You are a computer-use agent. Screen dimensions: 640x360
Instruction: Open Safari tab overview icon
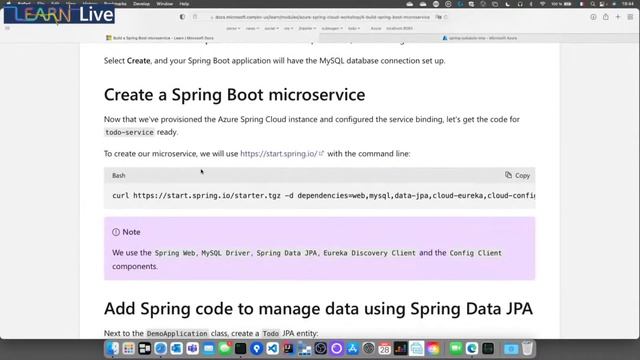click(x=630, y=17)
